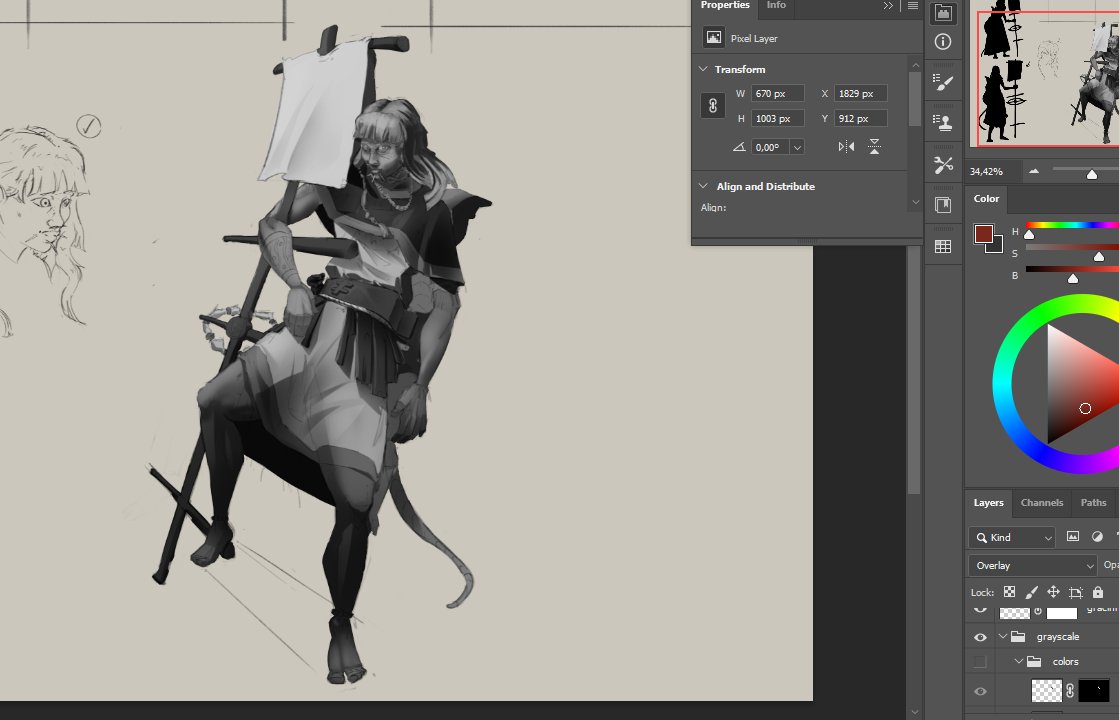1119x720 pixels.
Task: Open the Libraries panel icon
Action: point(942,203)
